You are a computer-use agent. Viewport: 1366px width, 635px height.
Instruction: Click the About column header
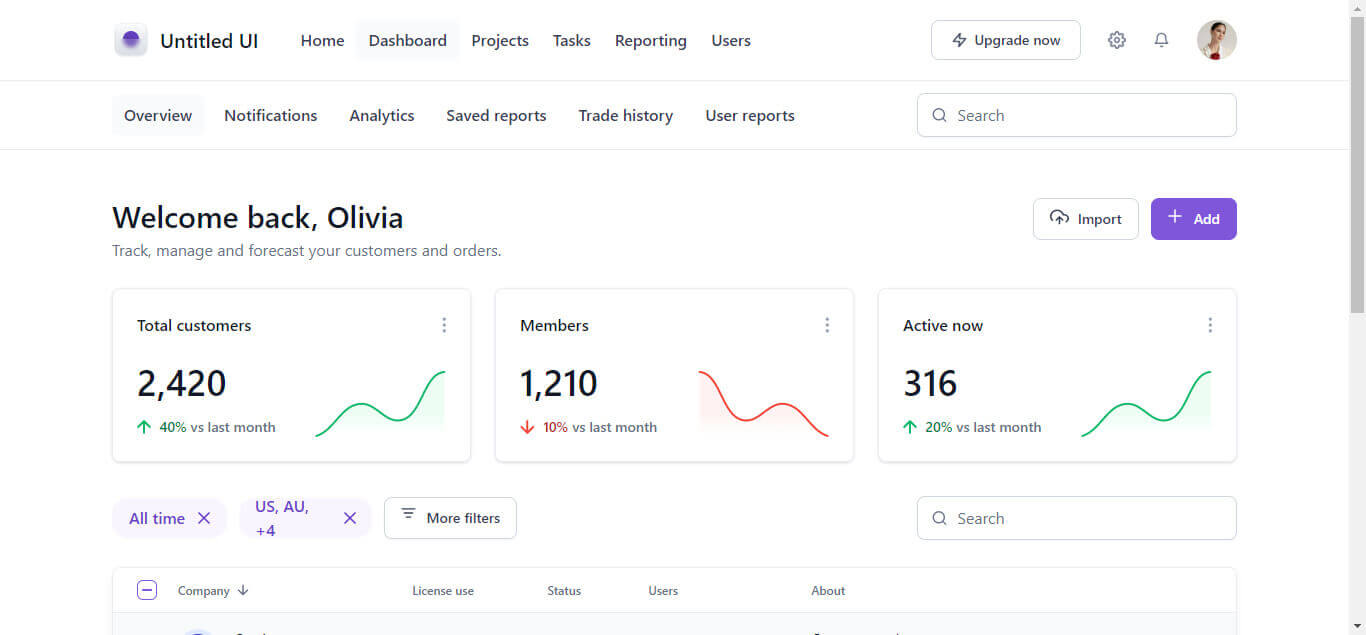pos(828,591)
